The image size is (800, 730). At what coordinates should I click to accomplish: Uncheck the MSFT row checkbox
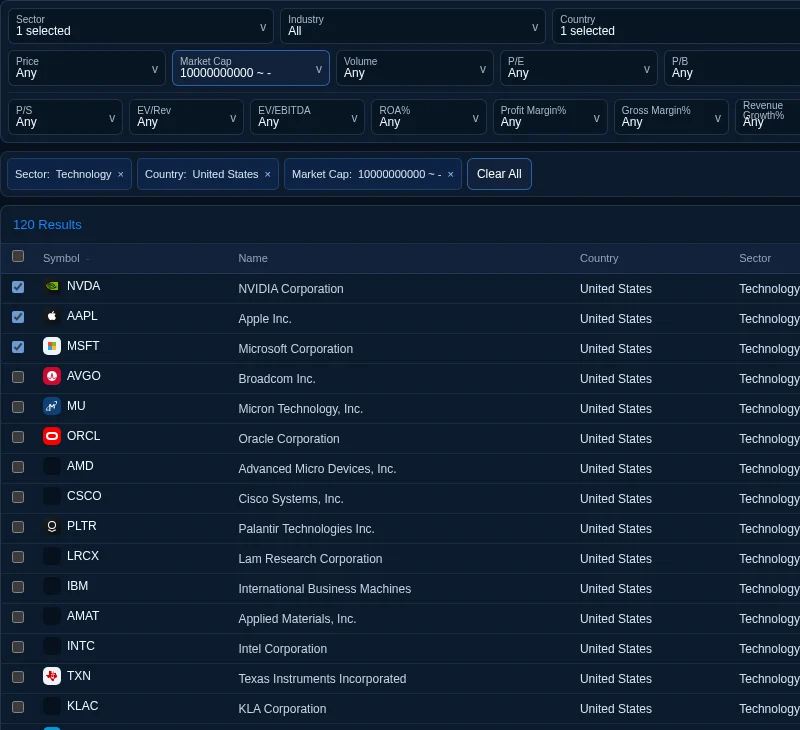click(18, 347)
